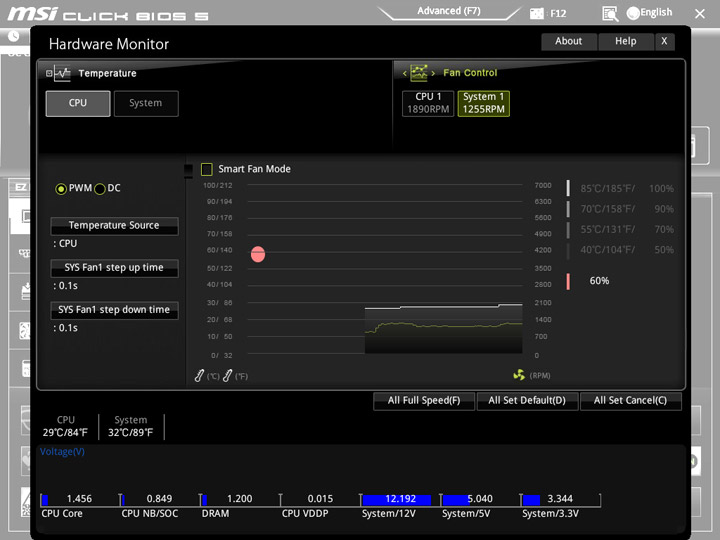This screenshot has height=540, width=720.
Task: Click the 60% fan speed indicator bar
Action: (568, 281)
